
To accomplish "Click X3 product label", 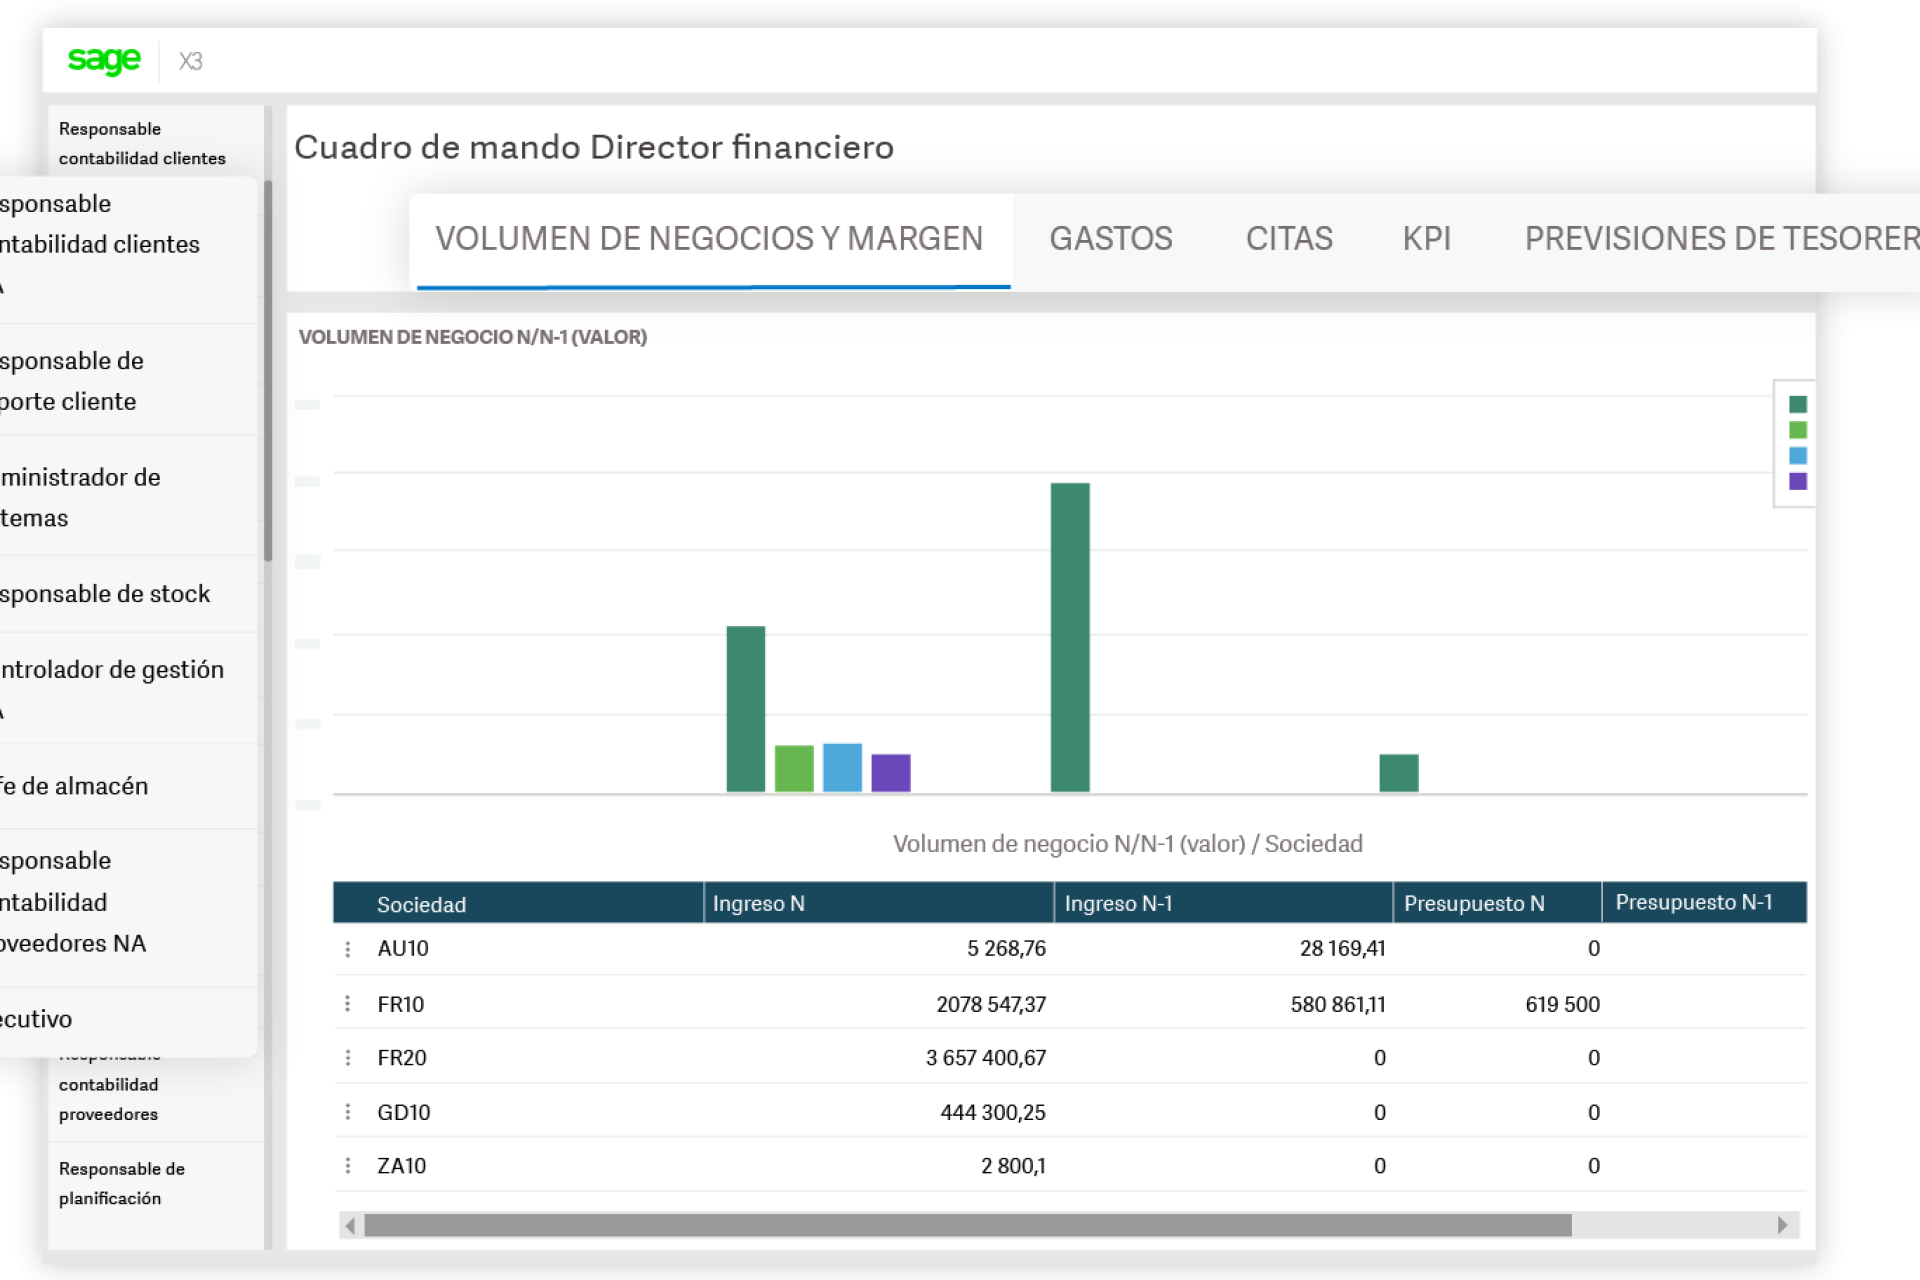I will click(191, 61).
